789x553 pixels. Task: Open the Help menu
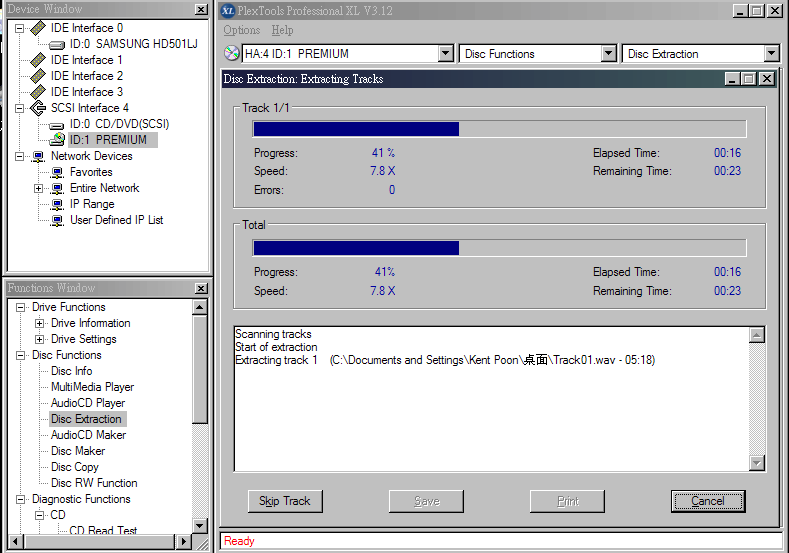(x=283, y=30)
